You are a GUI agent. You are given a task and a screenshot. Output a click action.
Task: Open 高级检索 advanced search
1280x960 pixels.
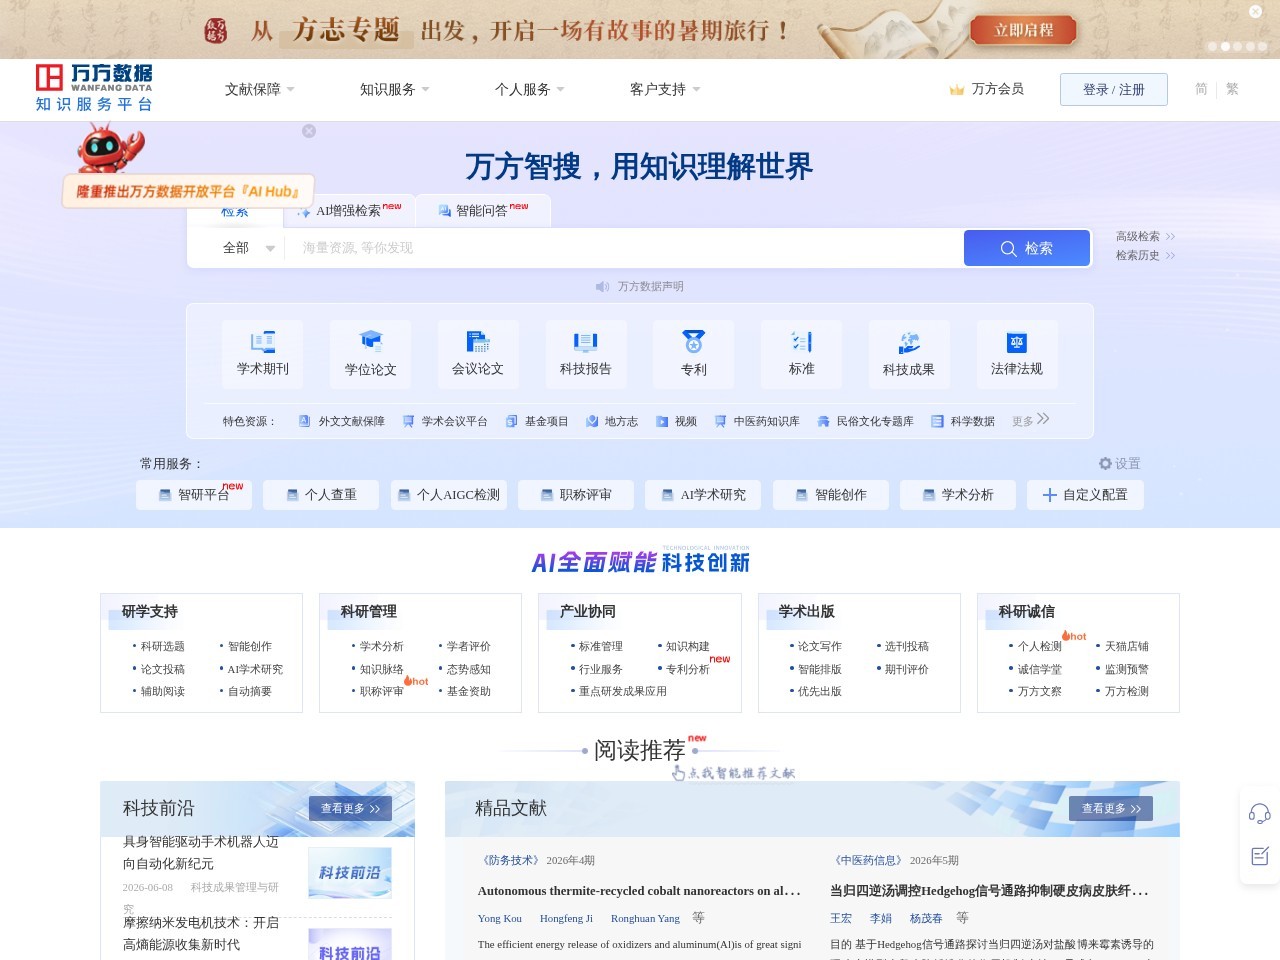click(x=1146, y=237)
